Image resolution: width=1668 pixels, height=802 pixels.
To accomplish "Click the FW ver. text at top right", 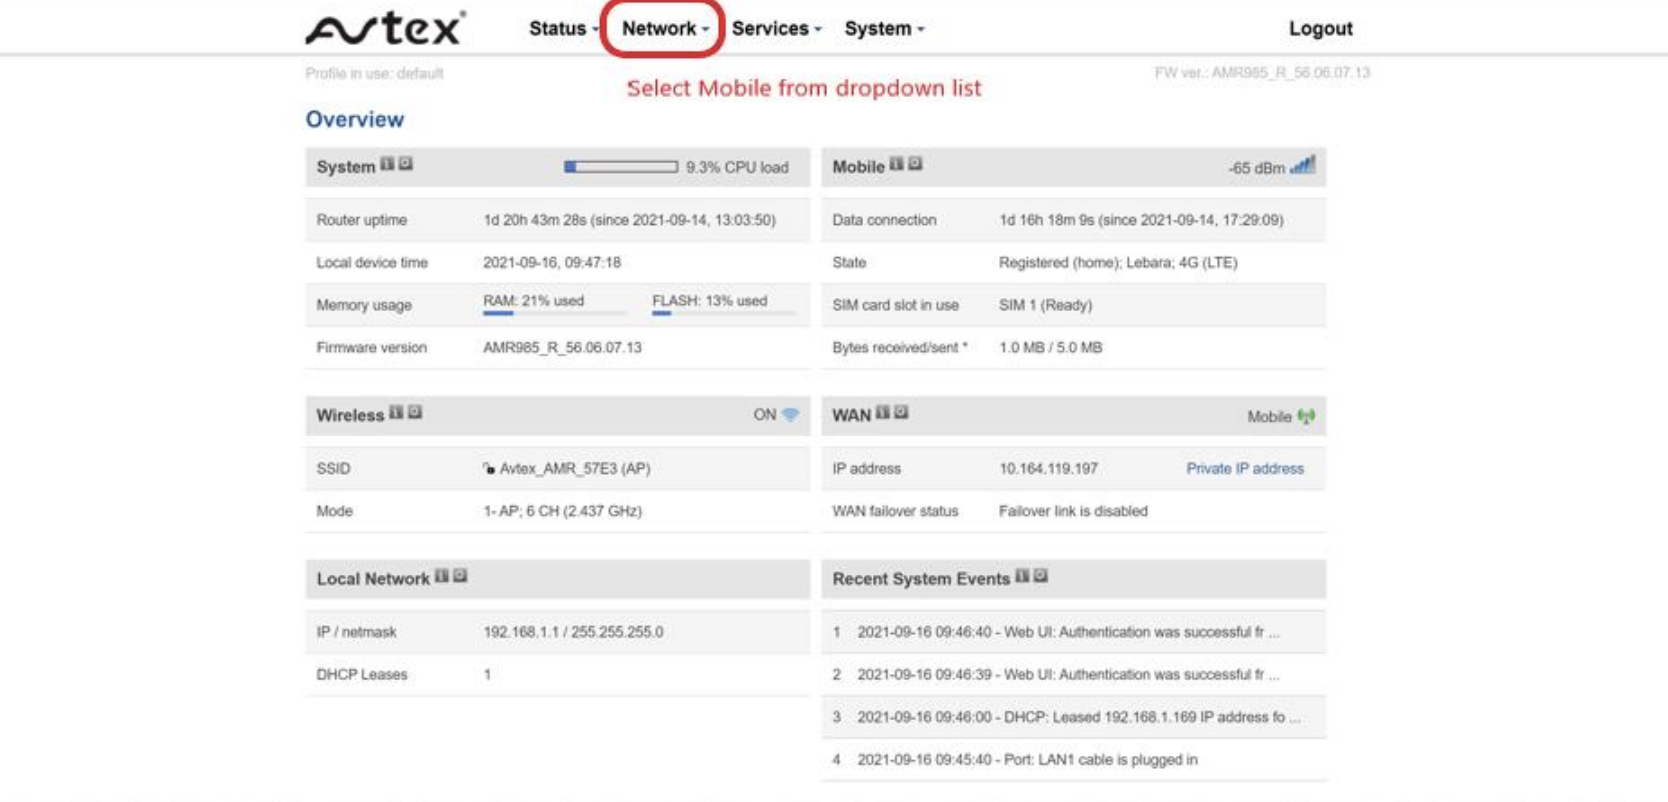I will click(1262, 73).
